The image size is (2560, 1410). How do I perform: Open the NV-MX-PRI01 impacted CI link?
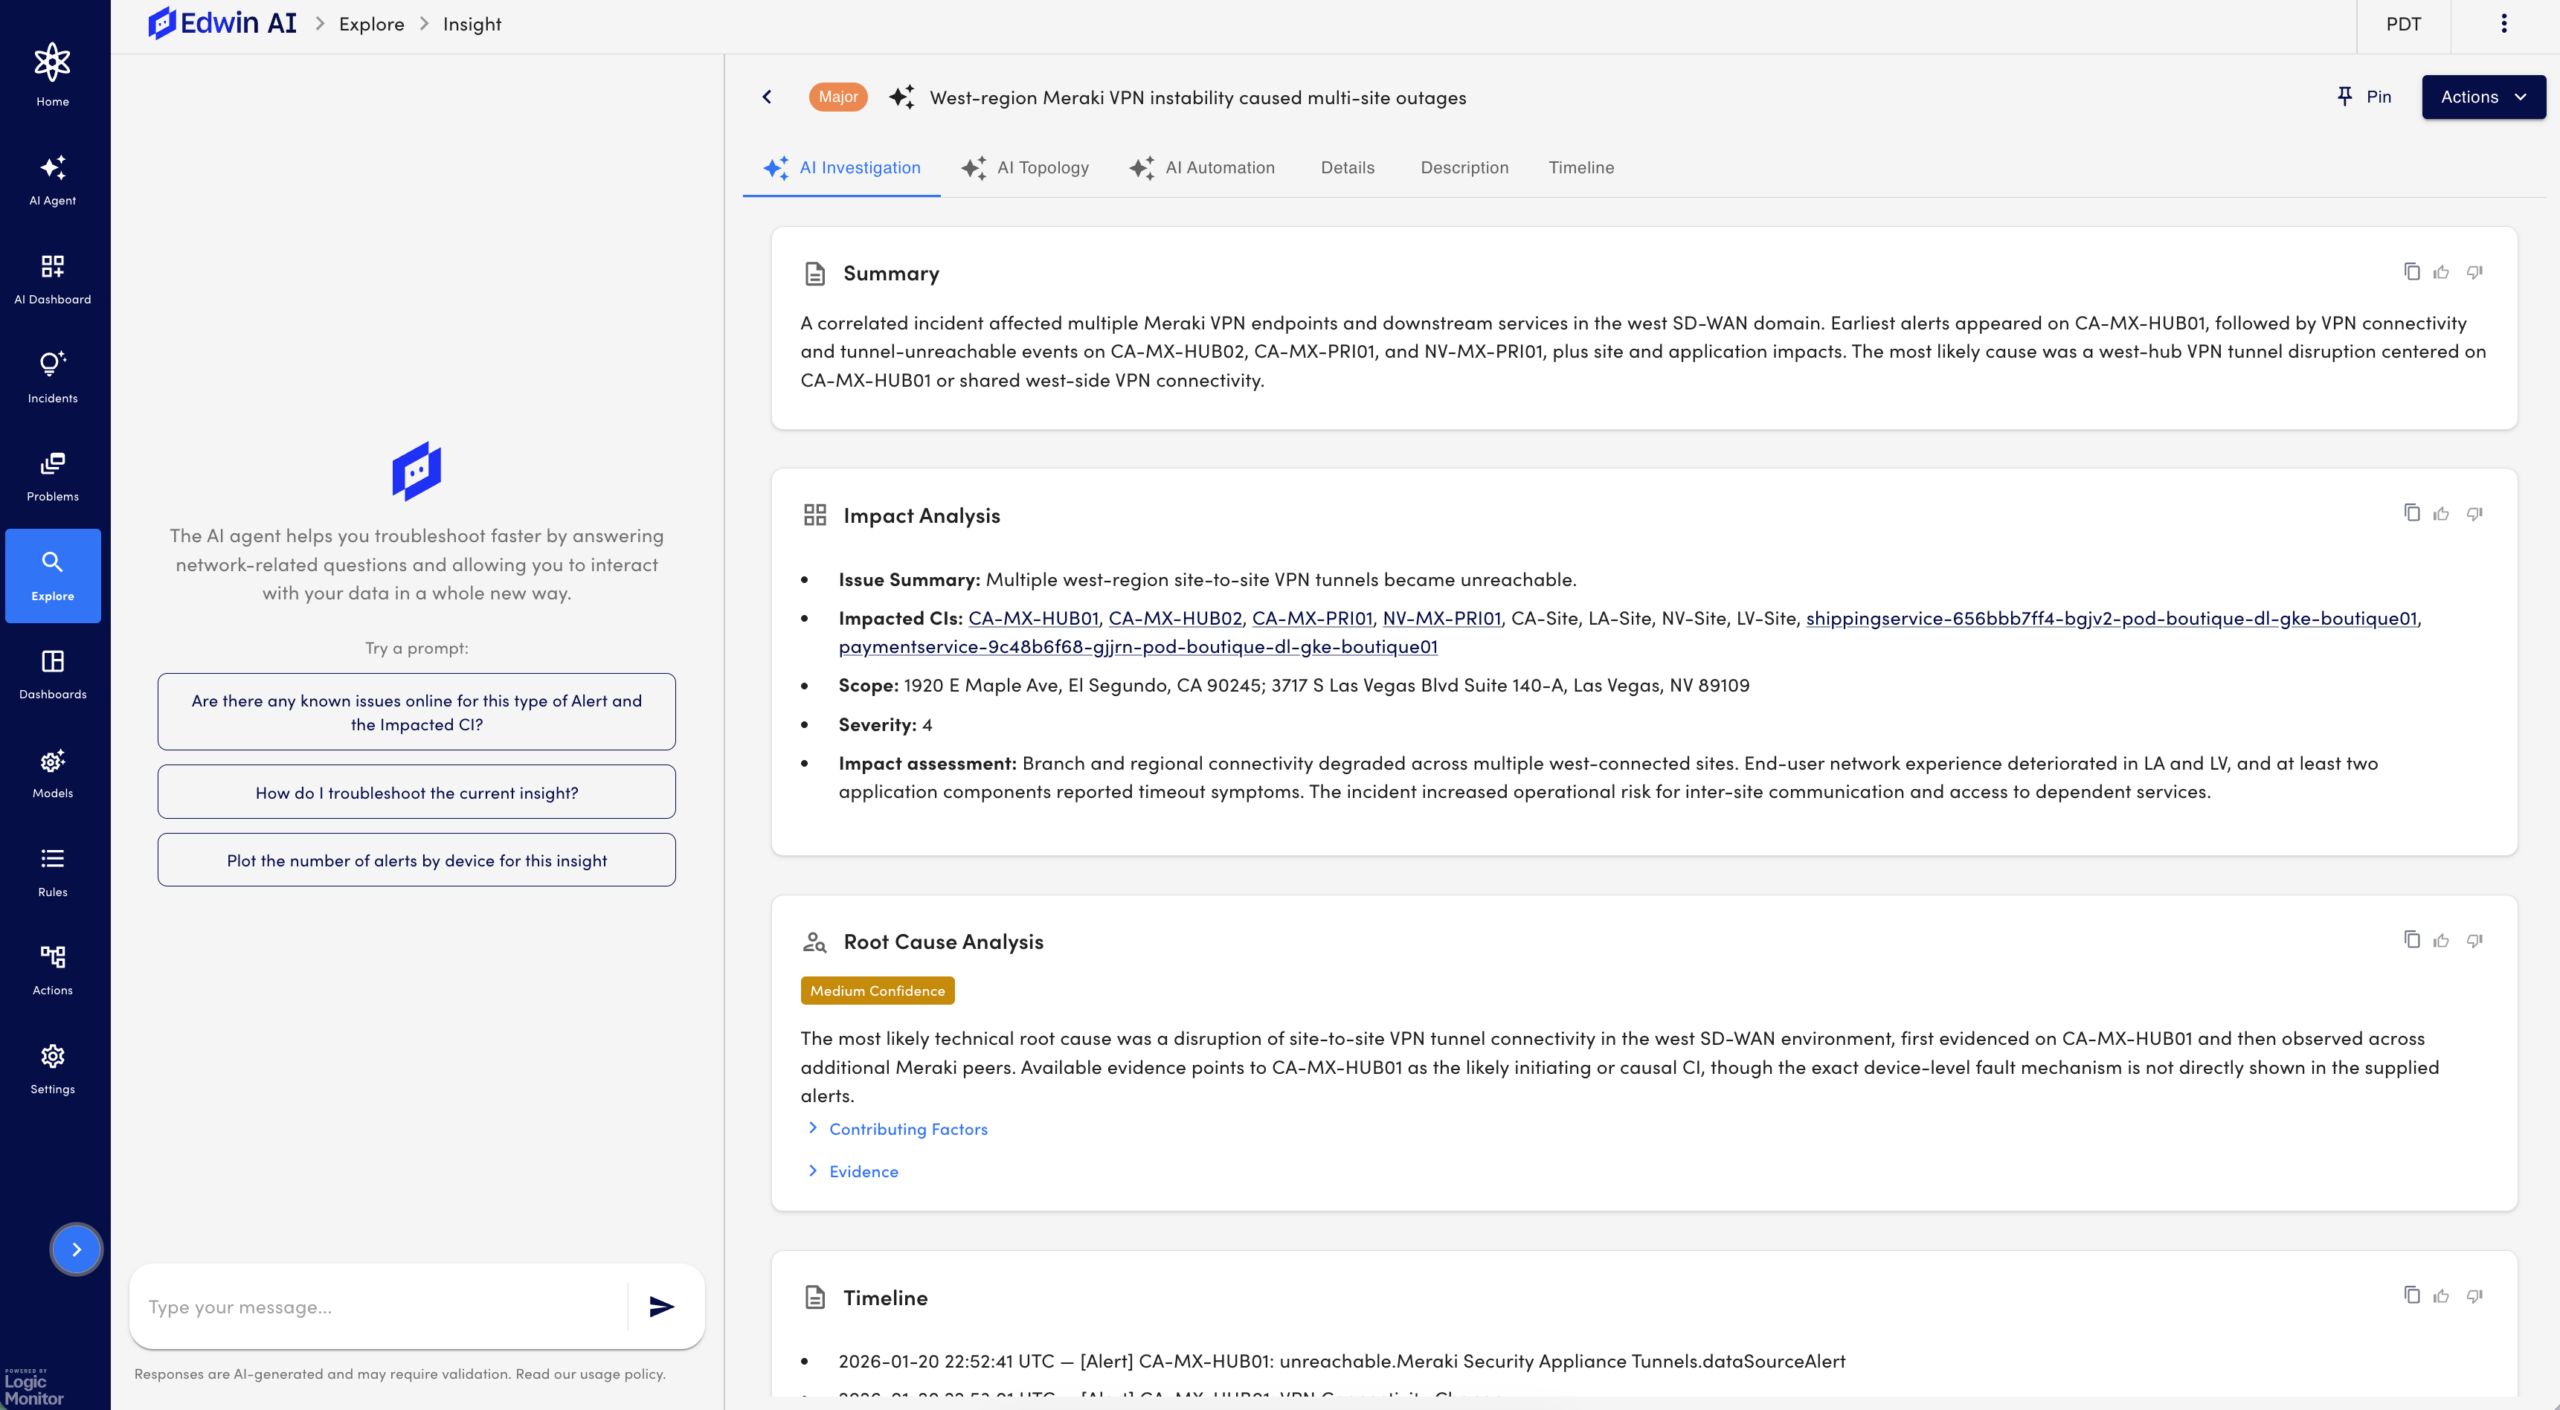point(1442,618)
